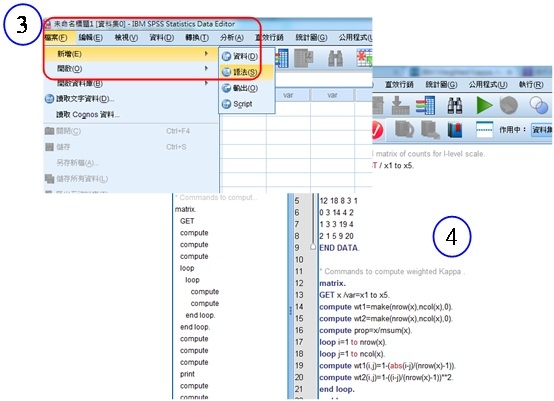Click the gray copy-cup toolbar icon
The width and height of the screenshot is (554, 401).
[404, 130]
